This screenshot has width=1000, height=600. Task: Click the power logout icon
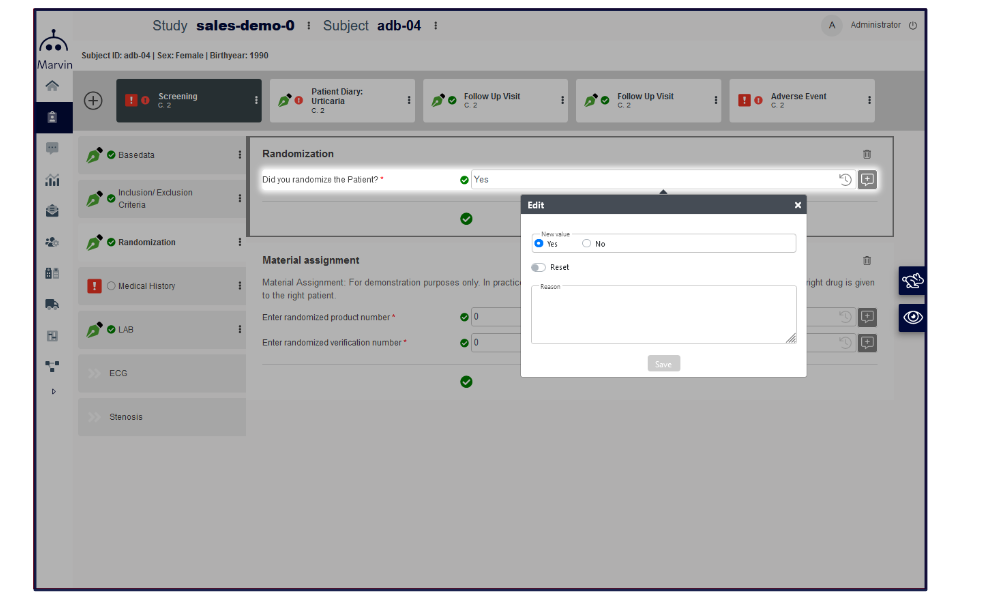tap(912, 26)
